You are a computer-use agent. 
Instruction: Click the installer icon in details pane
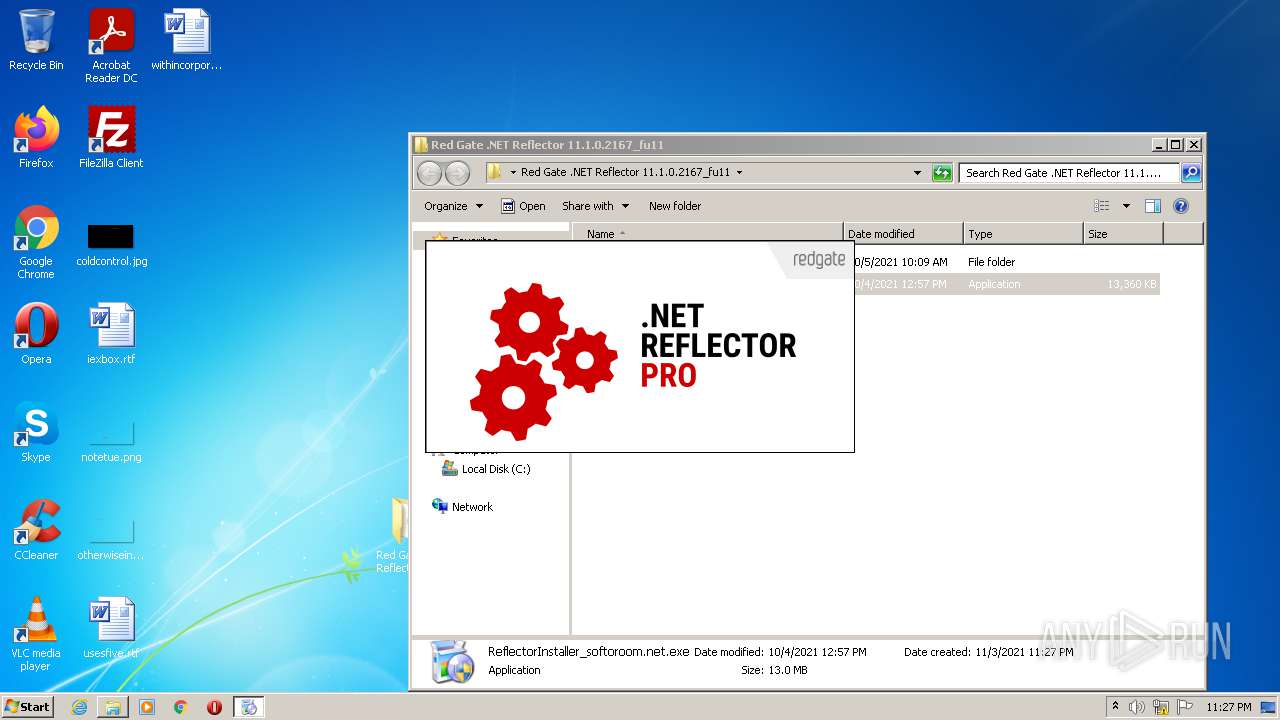coord(452,662)
